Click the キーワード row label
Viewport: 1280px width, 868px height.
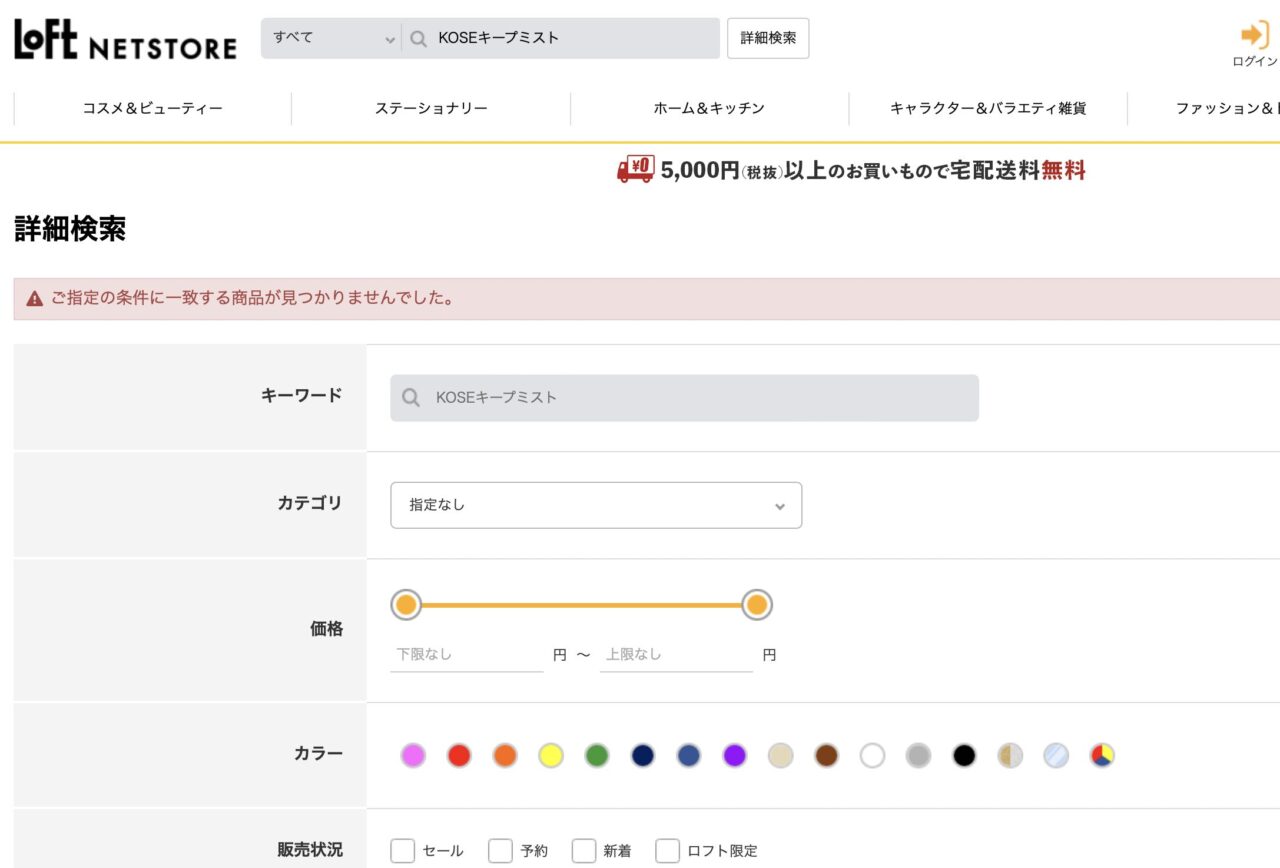pos(301,395)
